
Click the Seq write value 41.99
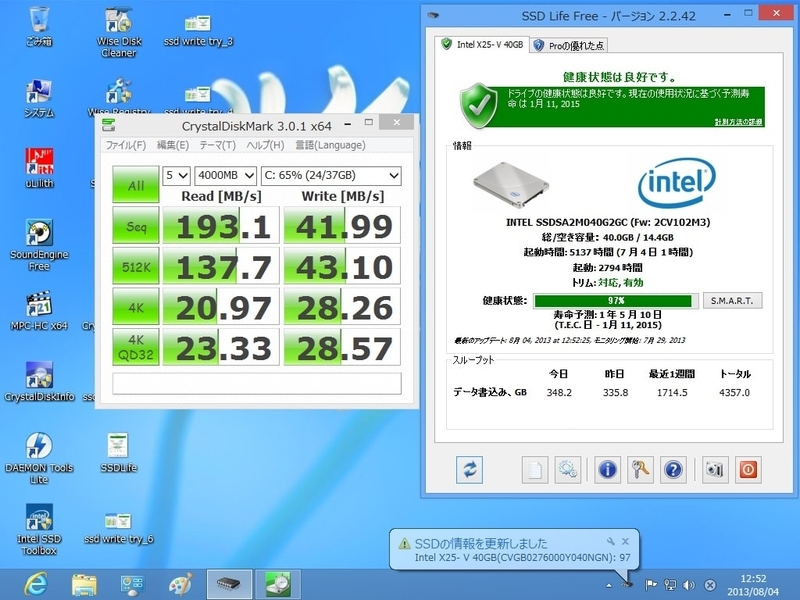click(x=342, y=225)
